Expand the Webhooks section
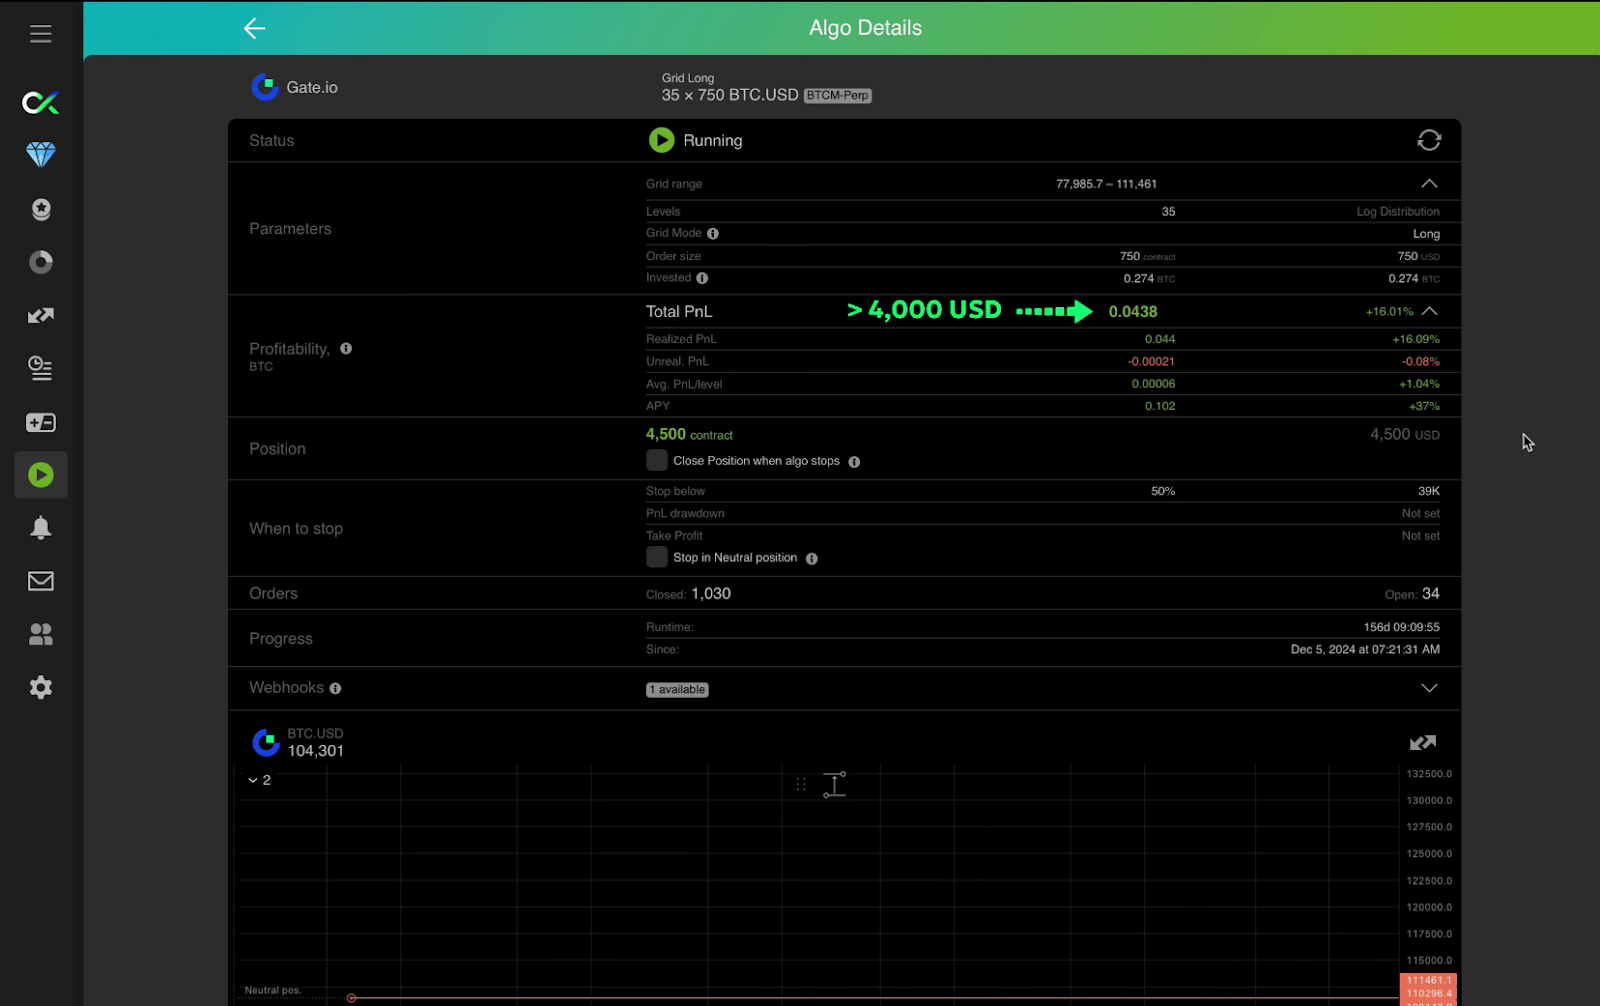 click(x=1429, y=688)
